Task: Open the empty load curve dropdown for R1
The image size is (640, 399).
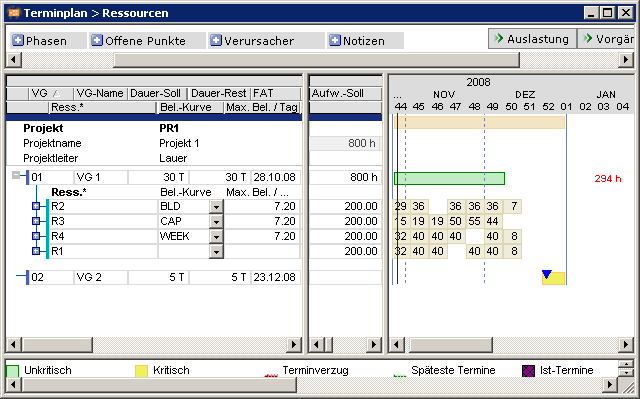Action: 216,251
